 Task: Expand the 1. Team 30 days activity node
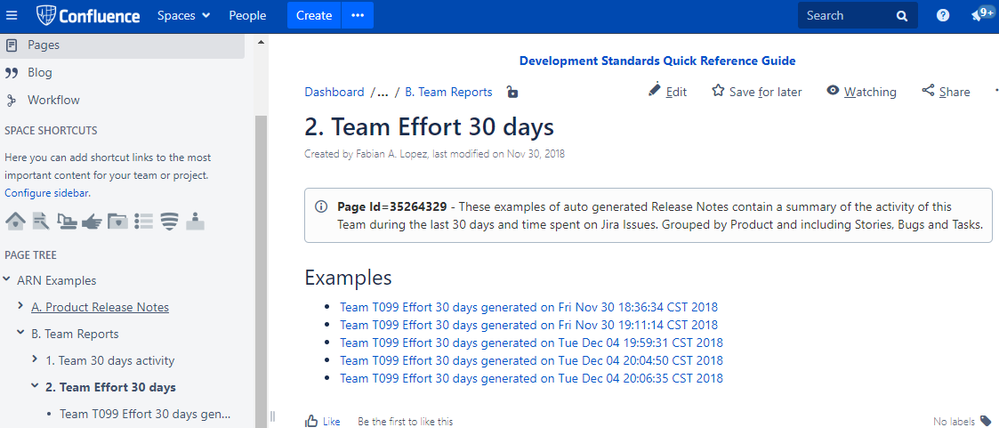click(34, 360)
